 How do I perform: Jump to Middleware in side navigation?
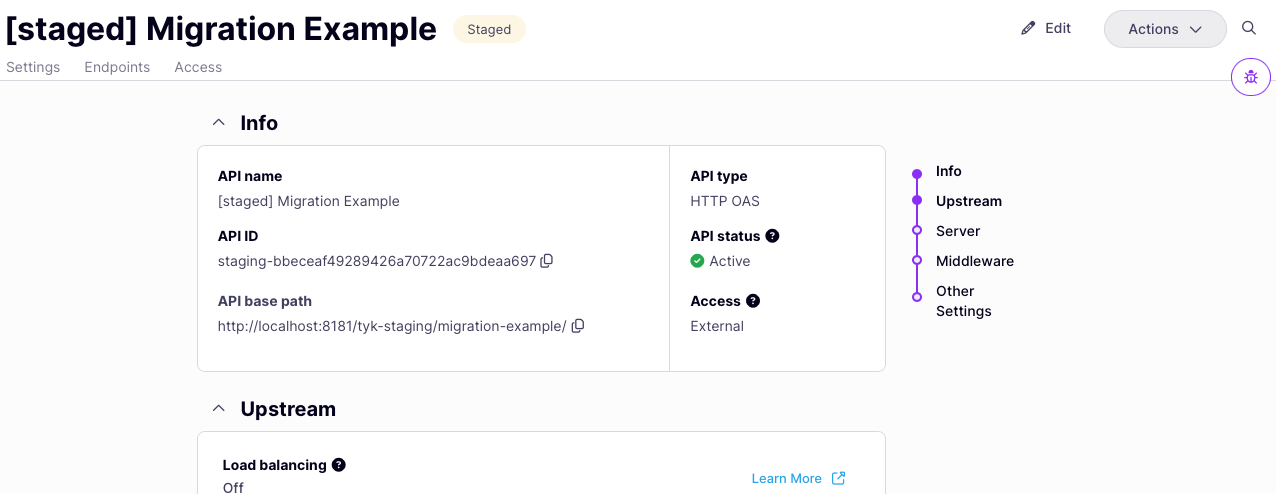point(974,261)
